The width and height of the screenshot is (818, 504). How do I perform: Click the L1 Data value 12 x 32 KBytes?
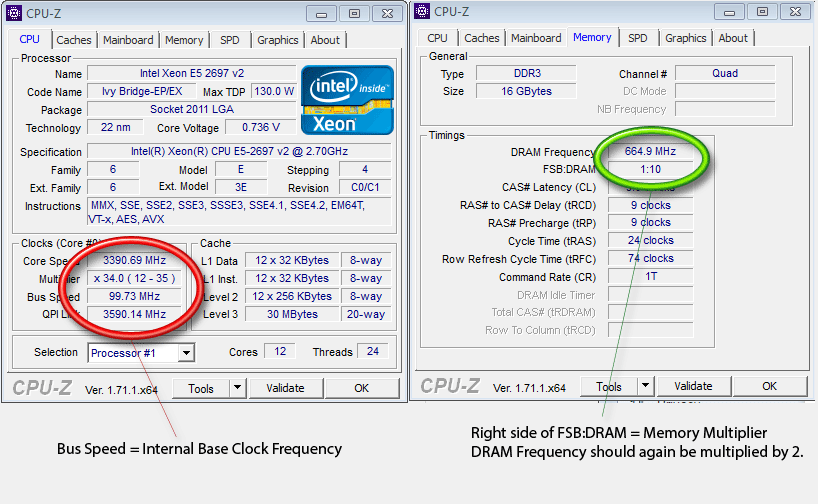pyautogui.click(x=292, y=260)
